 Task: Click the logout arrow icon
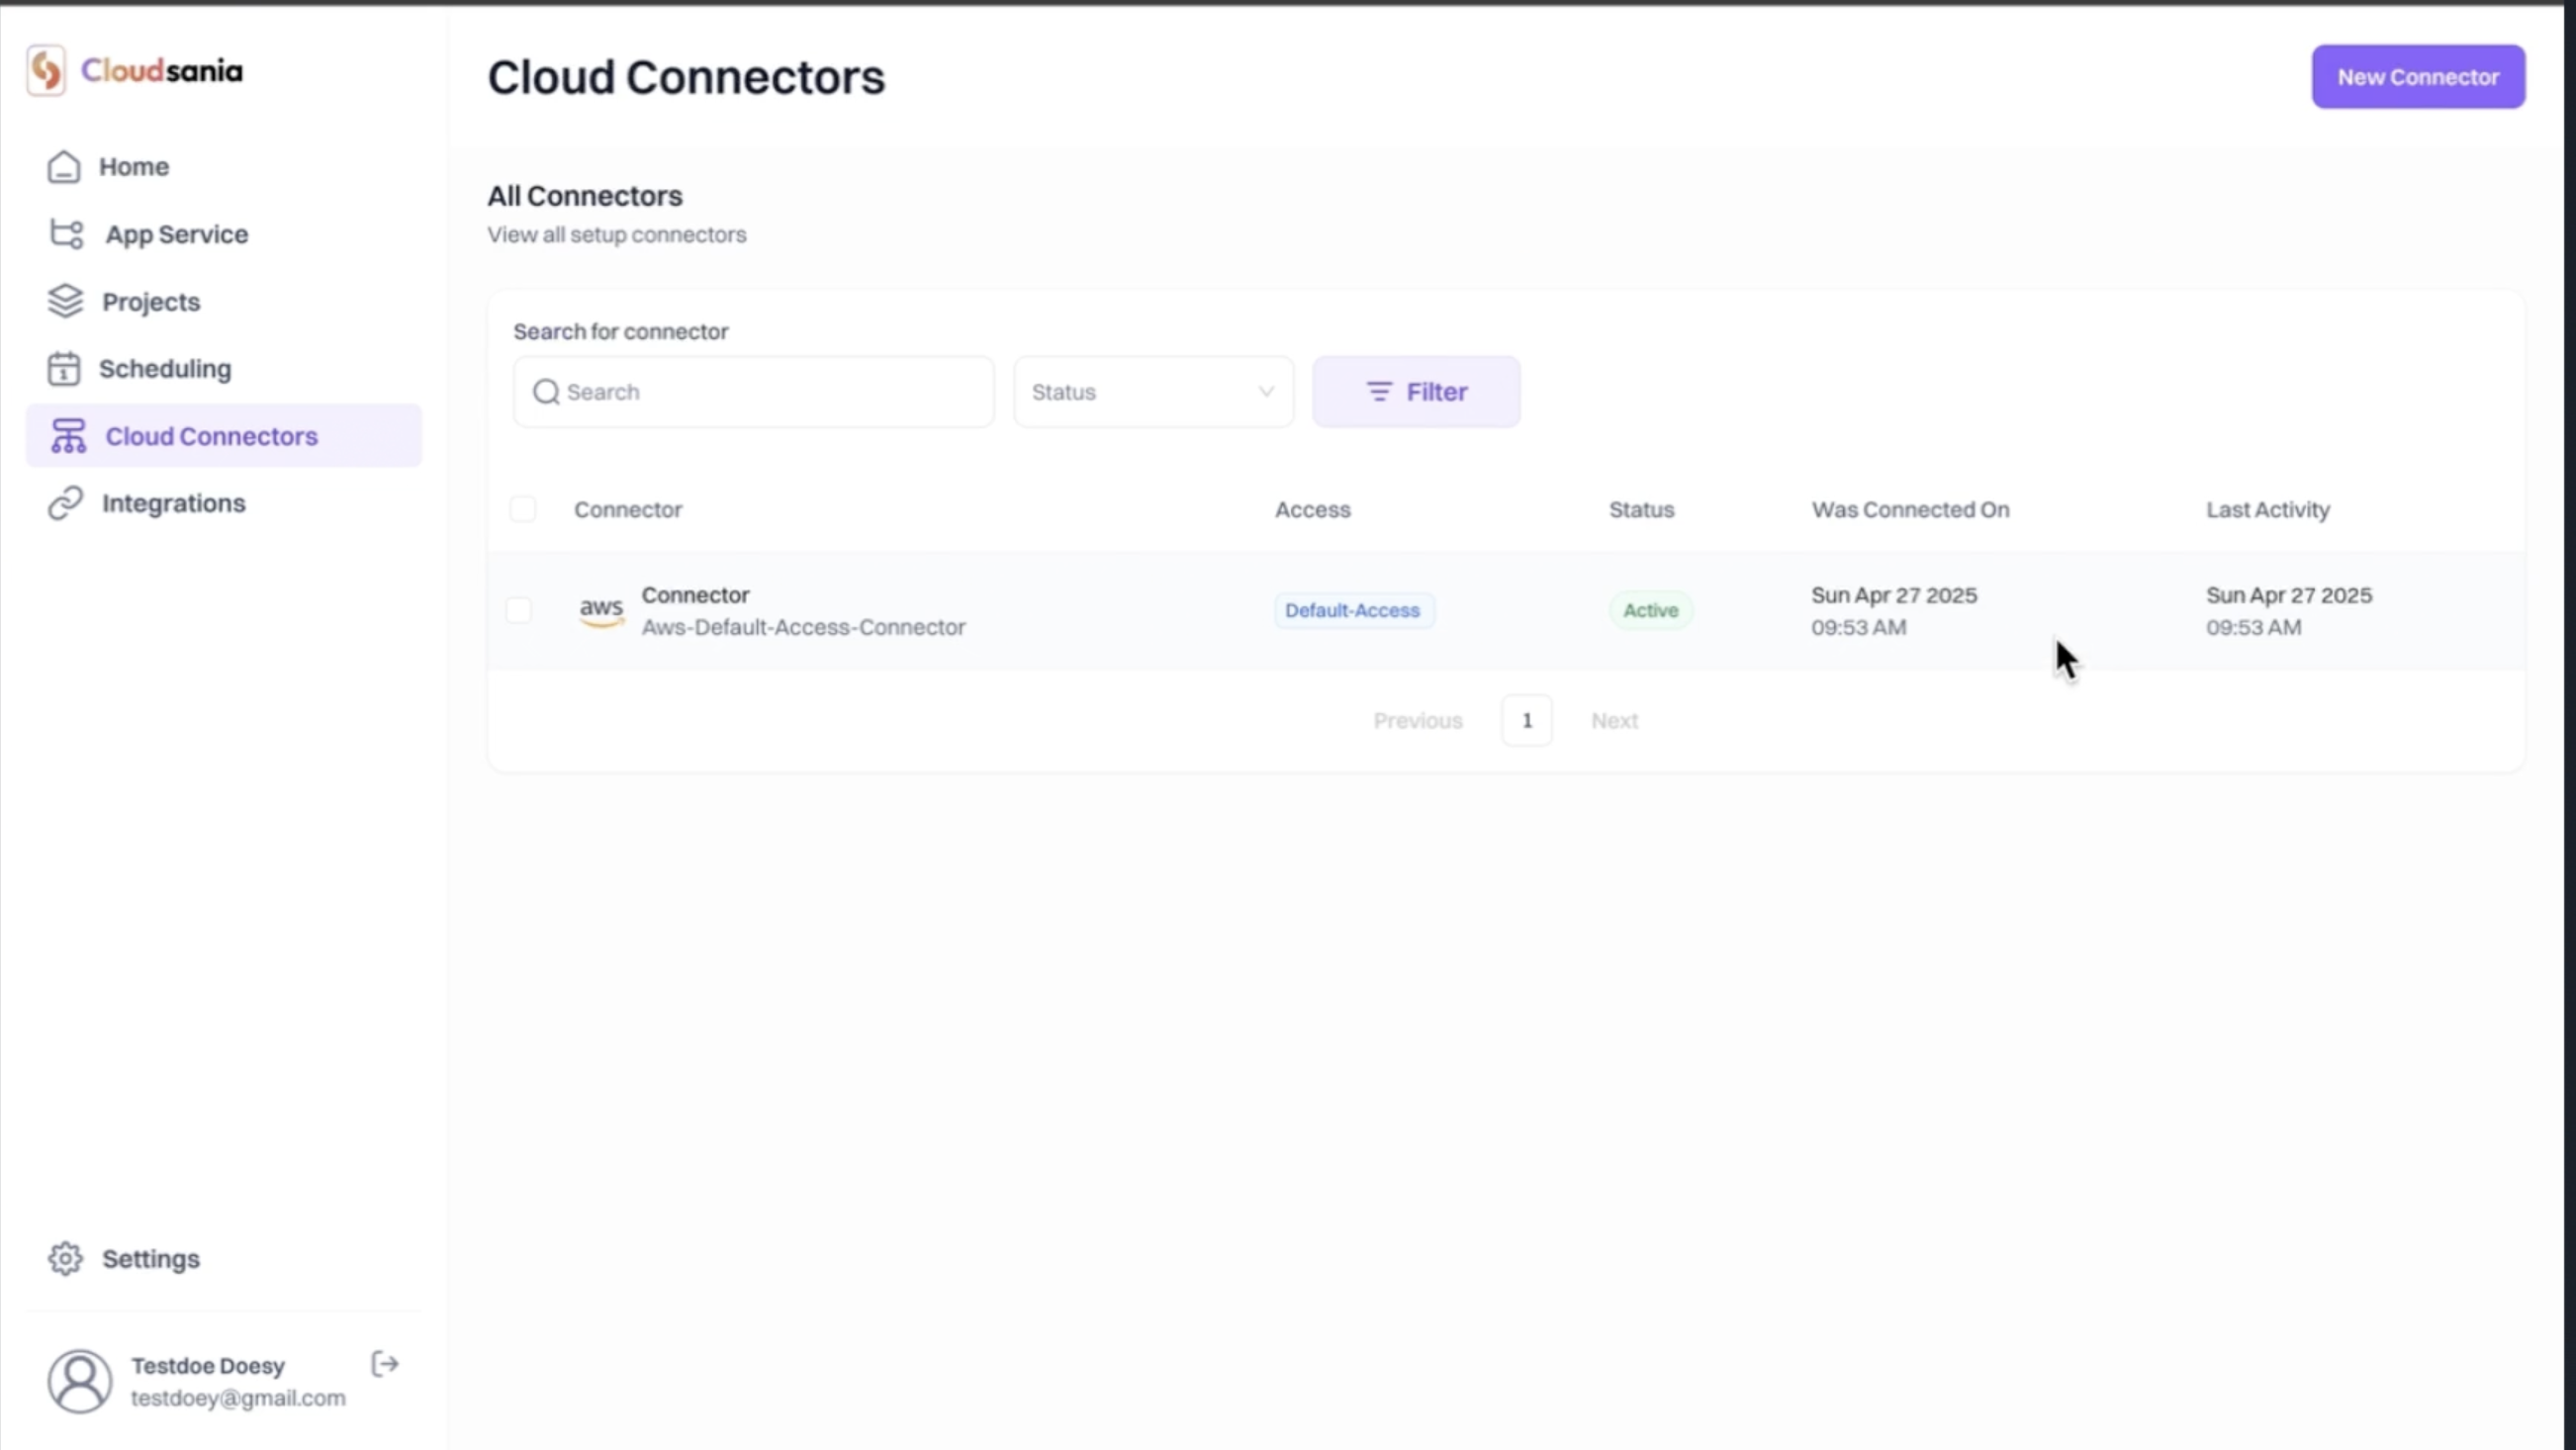click(x=385, y=1364)
